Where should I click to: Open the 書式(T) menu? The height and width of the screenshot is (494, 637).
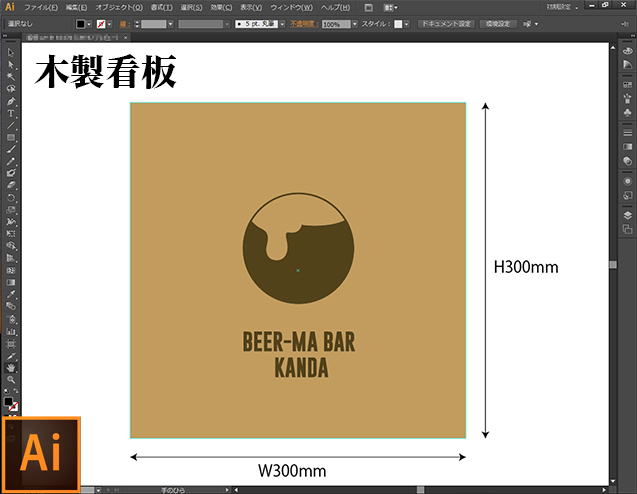pos(161,7)
